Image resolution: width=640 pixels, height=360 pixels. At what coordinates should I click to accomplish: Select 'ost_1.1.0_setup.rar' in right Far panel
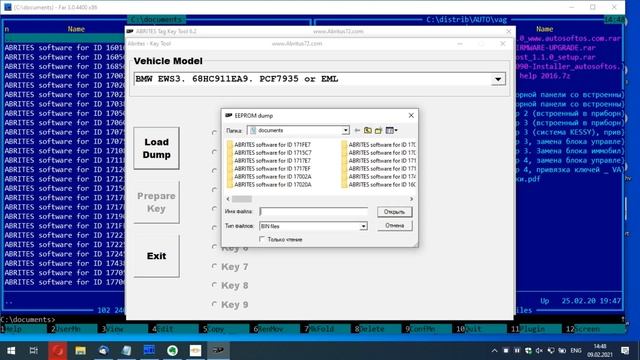(556, 57)
